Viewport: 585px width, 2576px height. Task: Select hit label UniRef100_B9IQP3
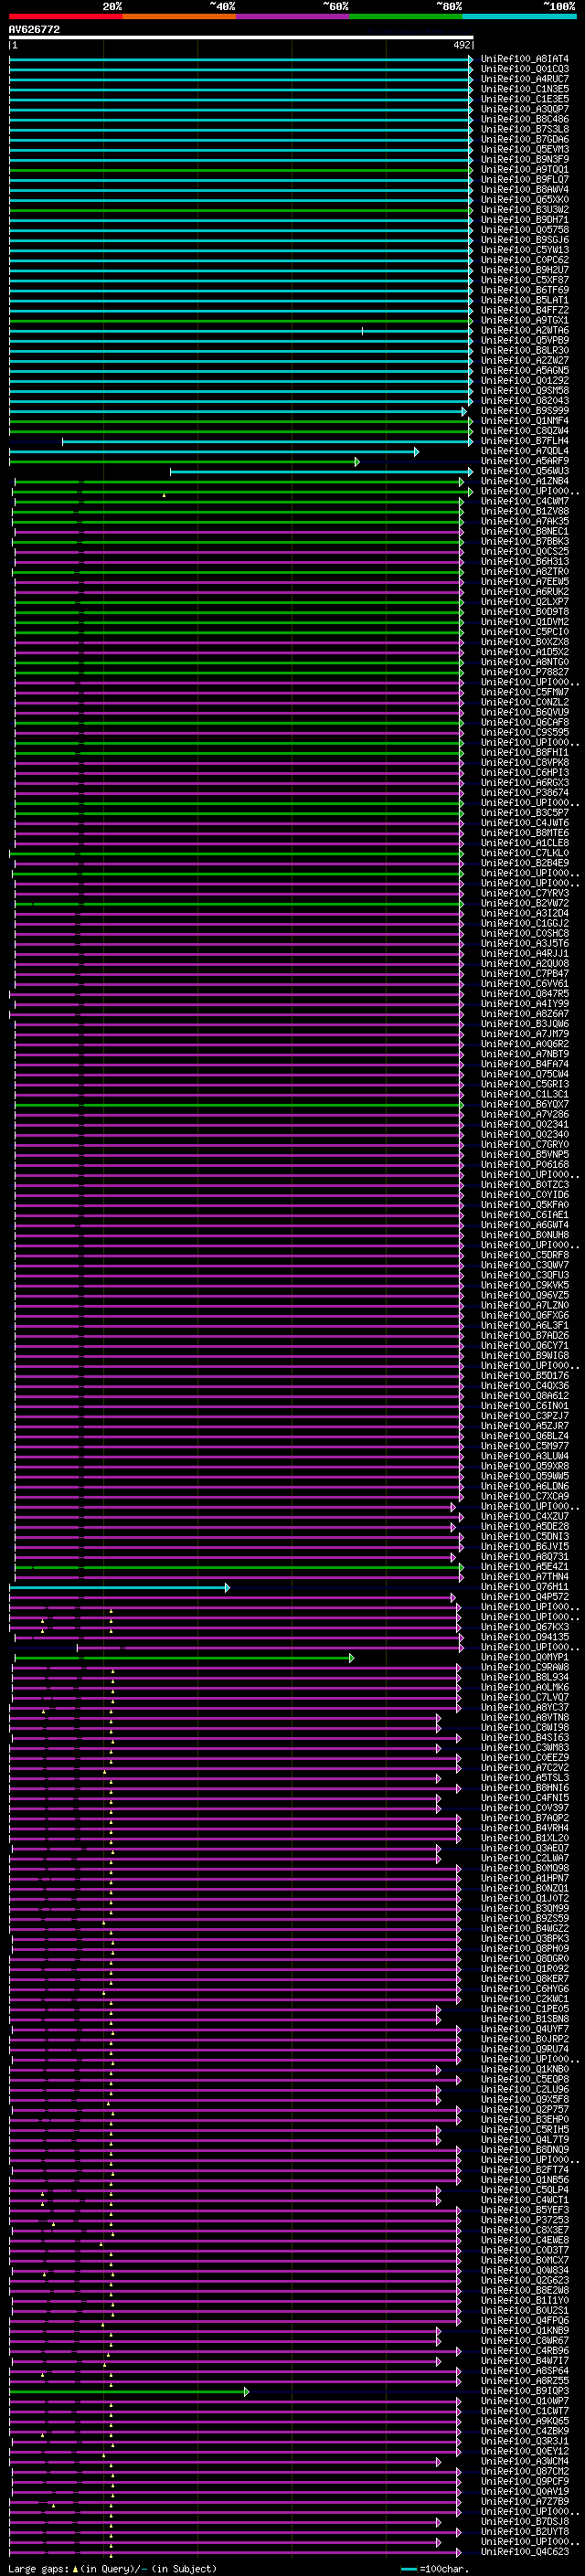pyautogui.click(x=524, y=2391)
